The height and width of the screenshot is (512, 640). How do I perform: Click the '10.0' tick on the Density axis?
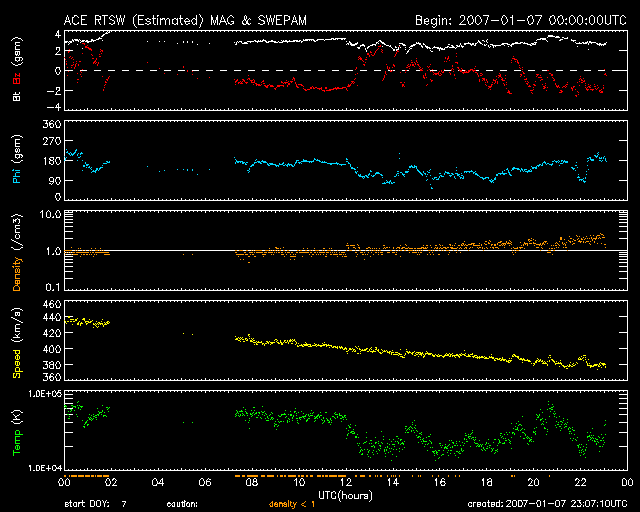50,214
